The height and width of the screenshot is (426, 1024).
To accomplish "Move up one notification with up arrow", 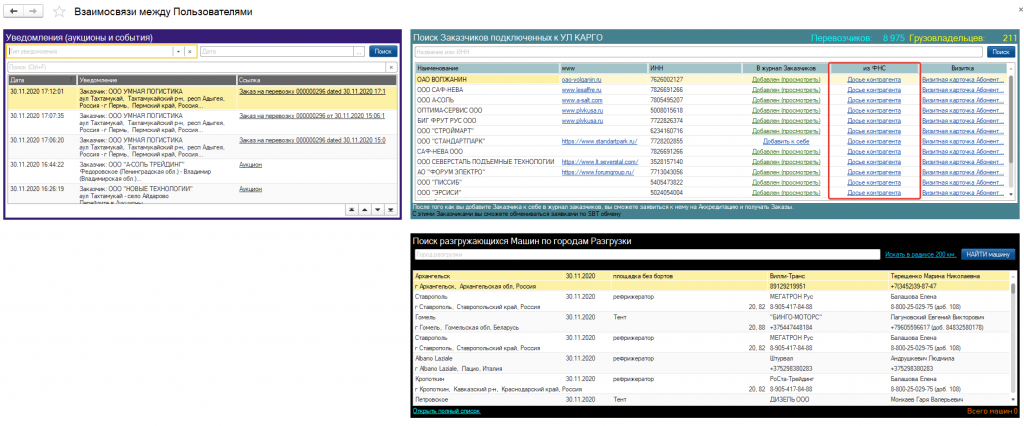I will click(x=364, y=209).
